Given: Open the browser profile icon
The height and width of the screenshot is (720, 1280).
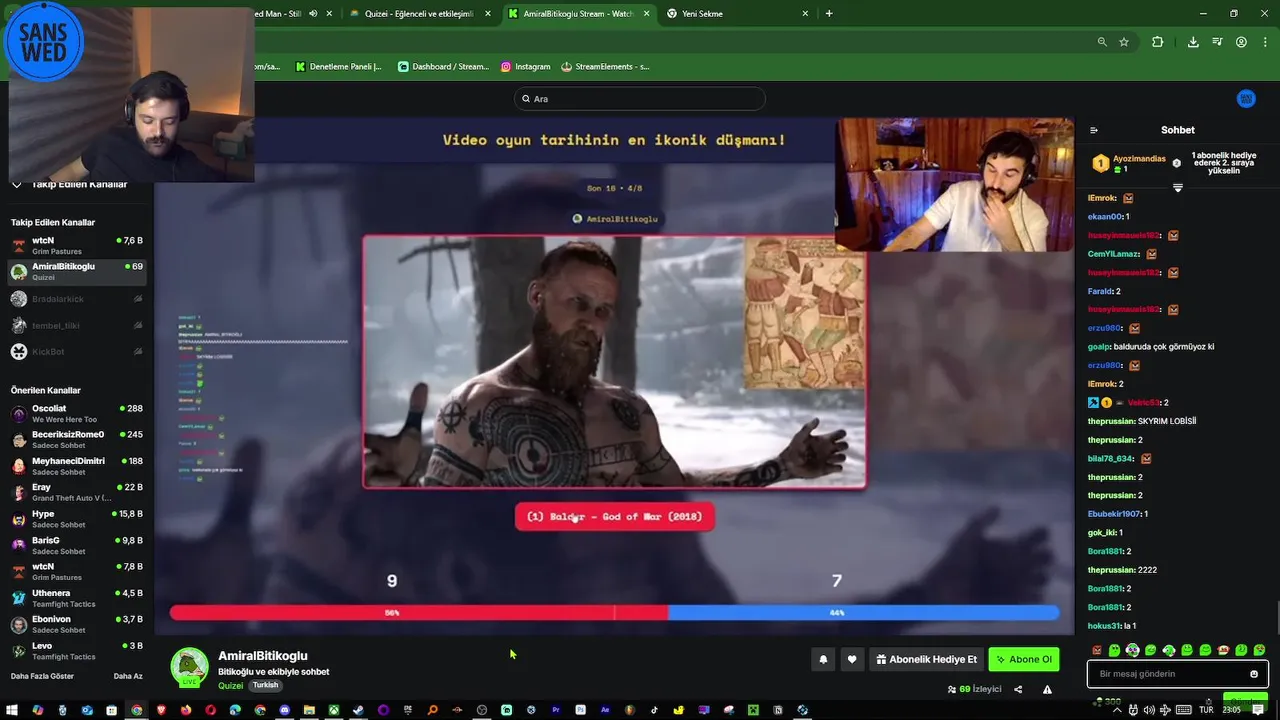Looking at the screenshot, I should 1241,42.
